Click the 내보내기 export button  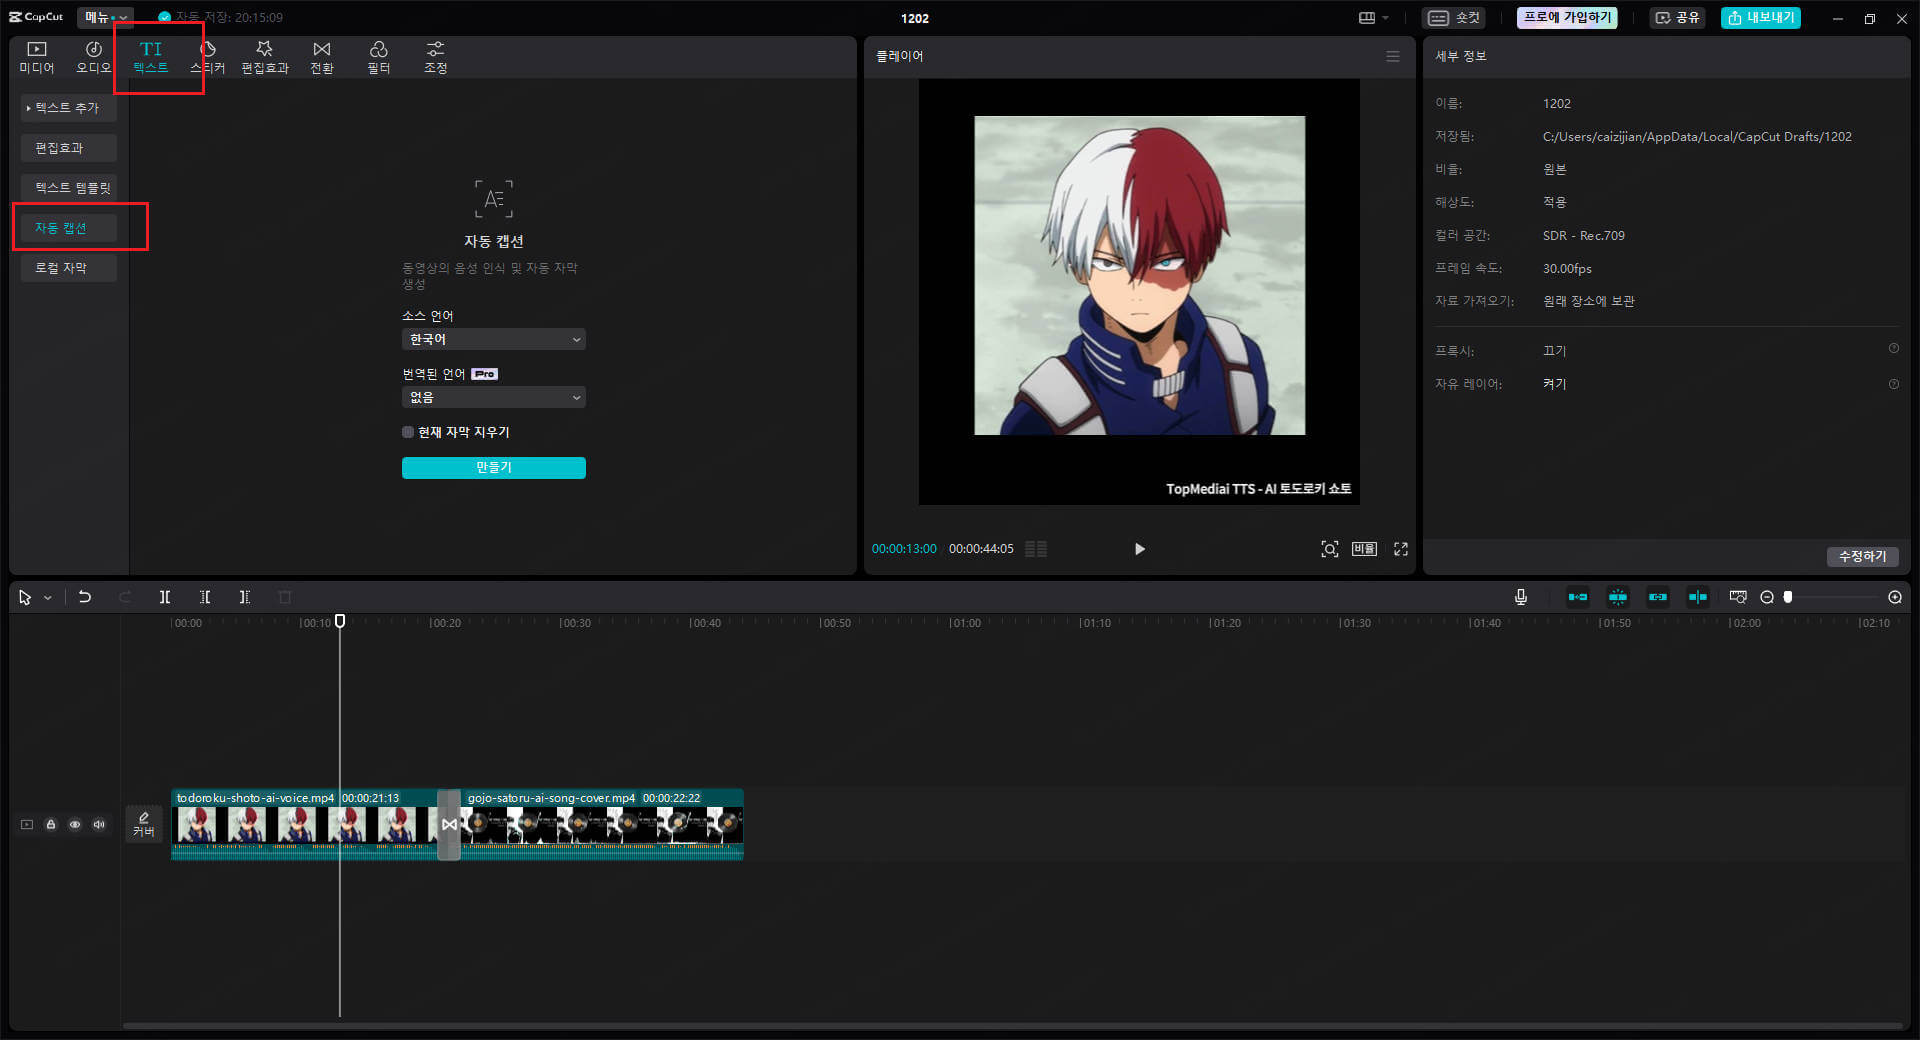point(1761,18)
